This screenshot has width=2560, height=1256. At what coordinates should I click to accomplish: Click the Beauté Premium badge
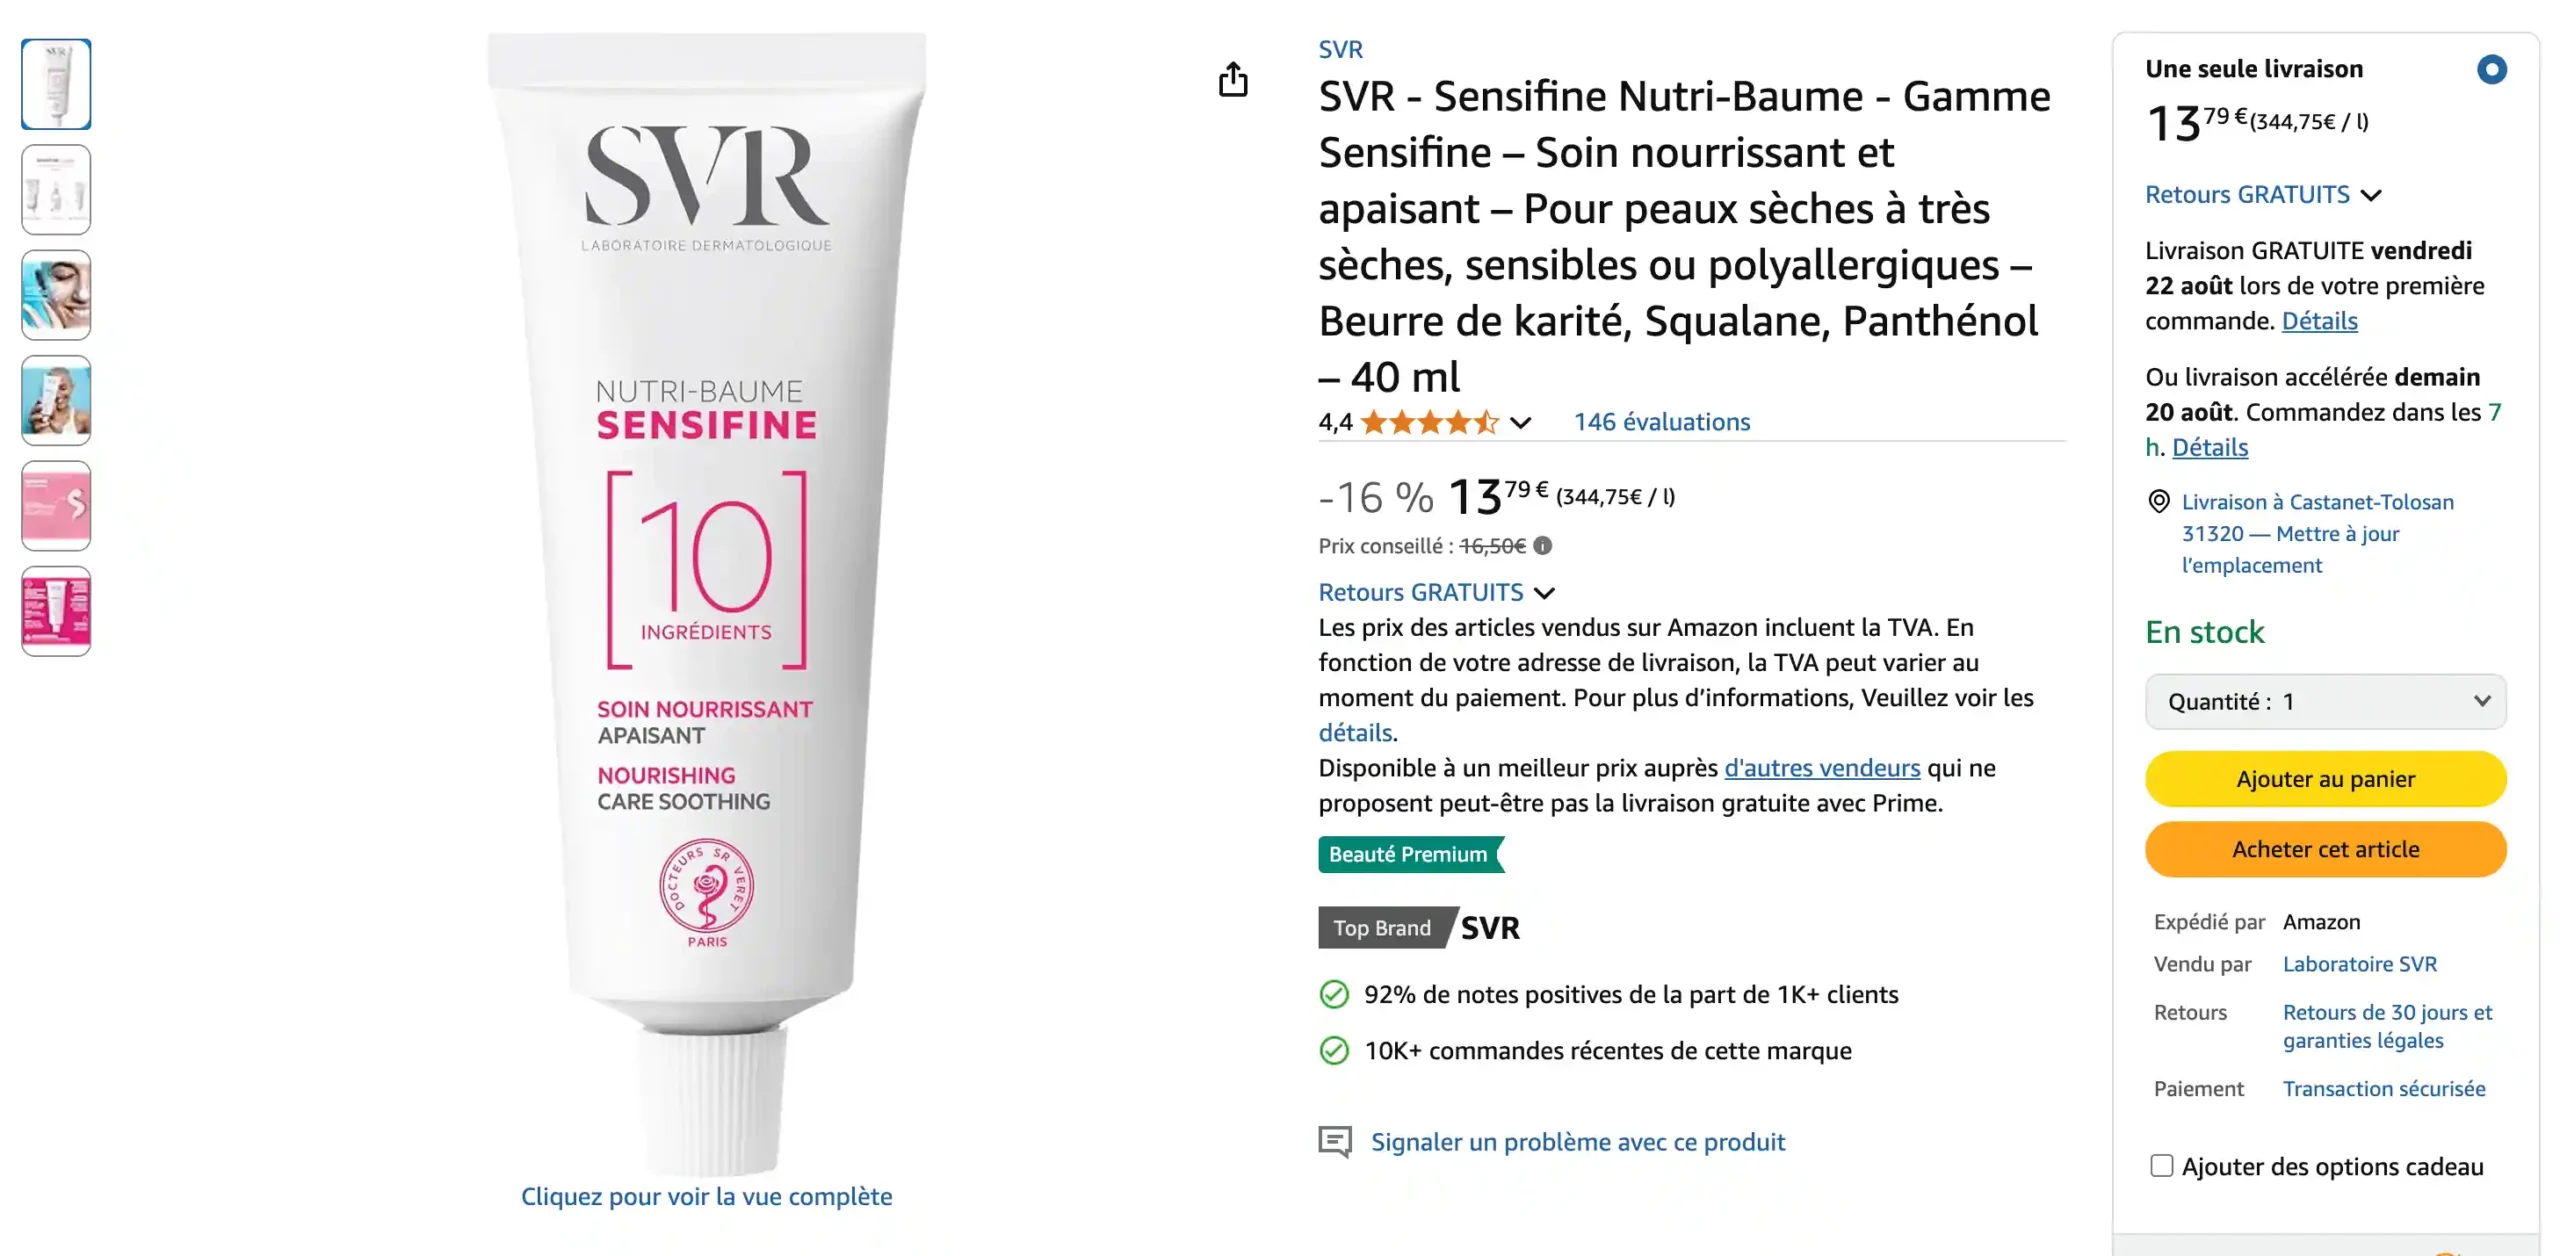click(1411, 854)
